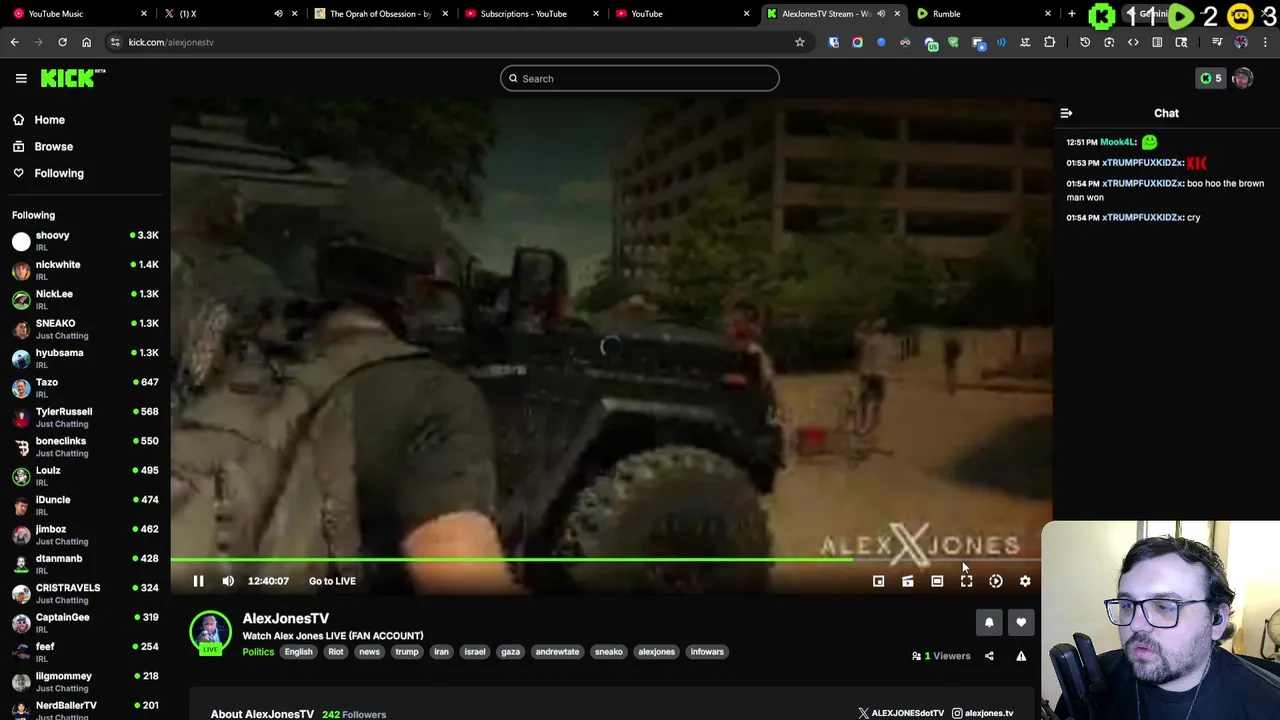
Task: Click username Mook4L in chat
Action: 1119,142
